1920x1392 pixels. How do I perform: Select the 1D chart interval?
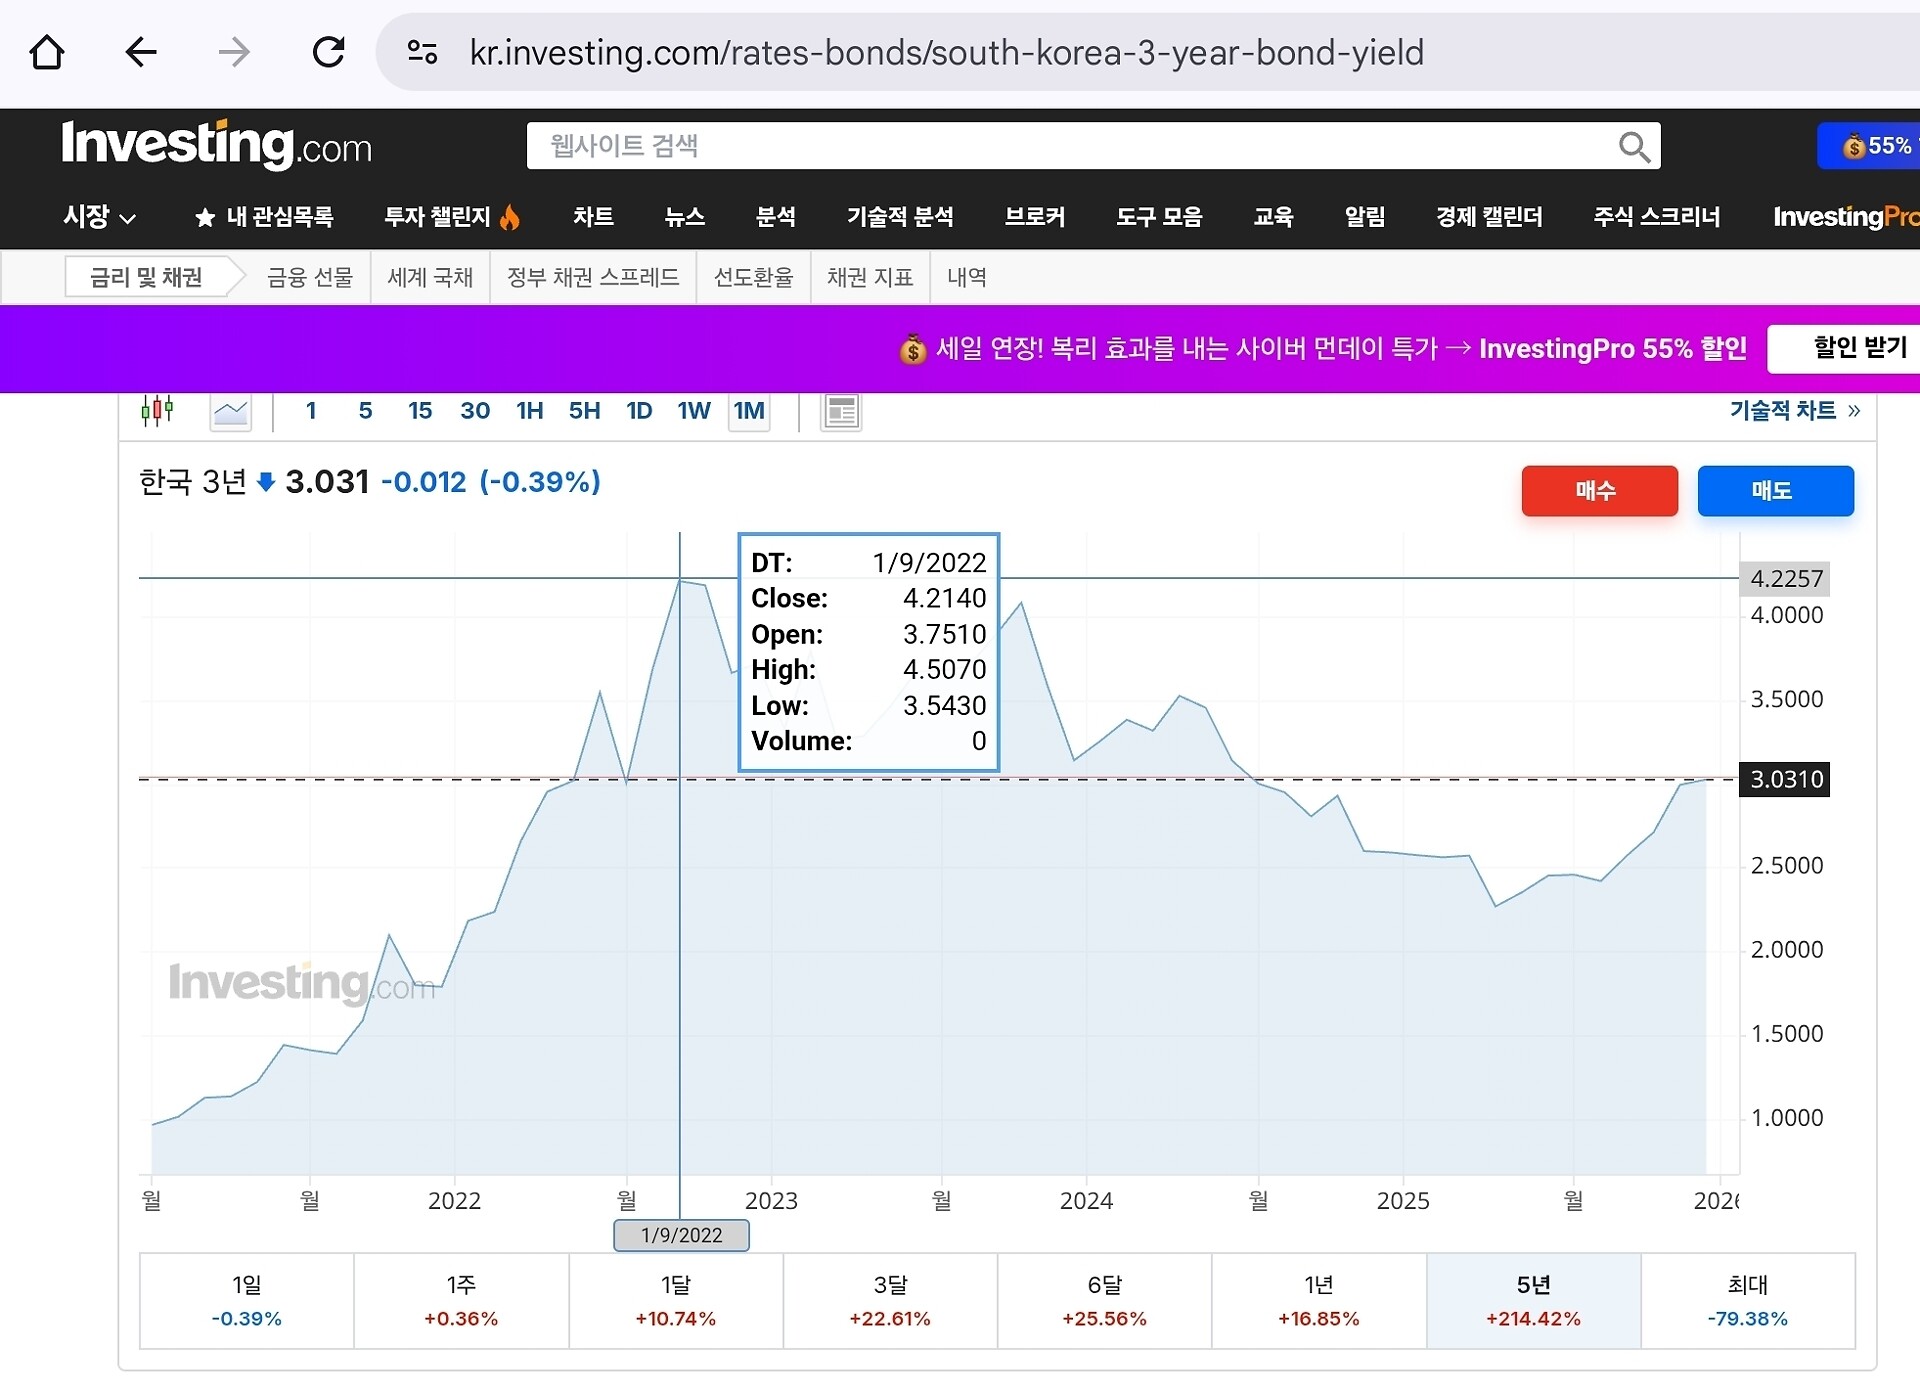click(638, 411)
